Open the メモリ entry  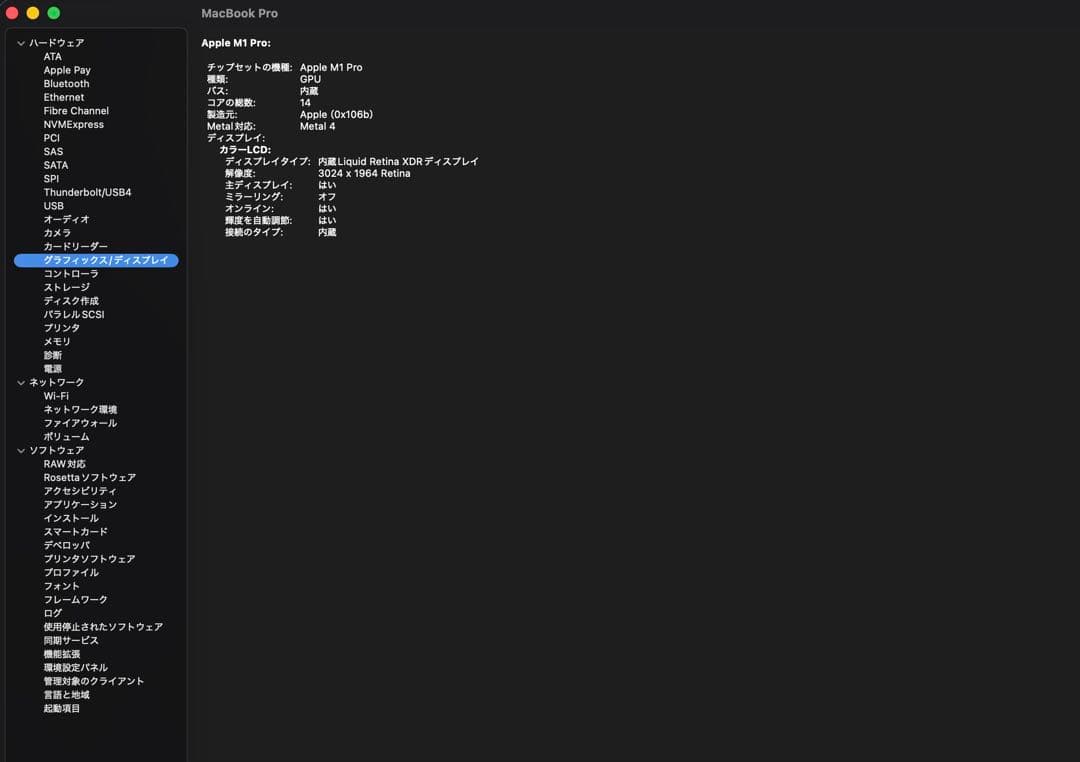[57, 341]
